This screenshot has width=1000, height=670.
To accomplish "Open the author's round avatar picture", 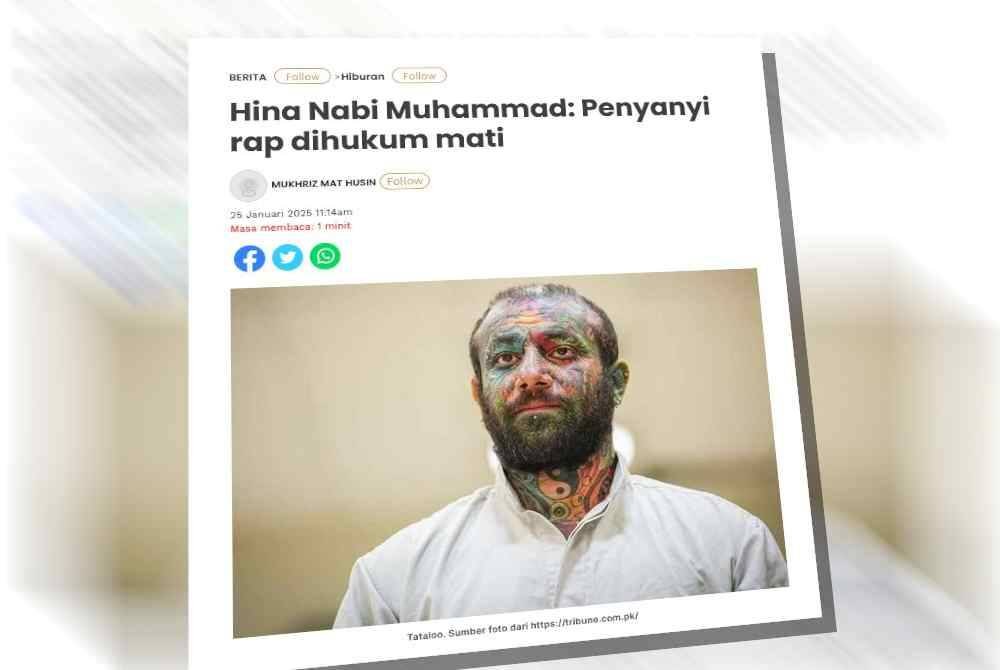I will (247, 186).
